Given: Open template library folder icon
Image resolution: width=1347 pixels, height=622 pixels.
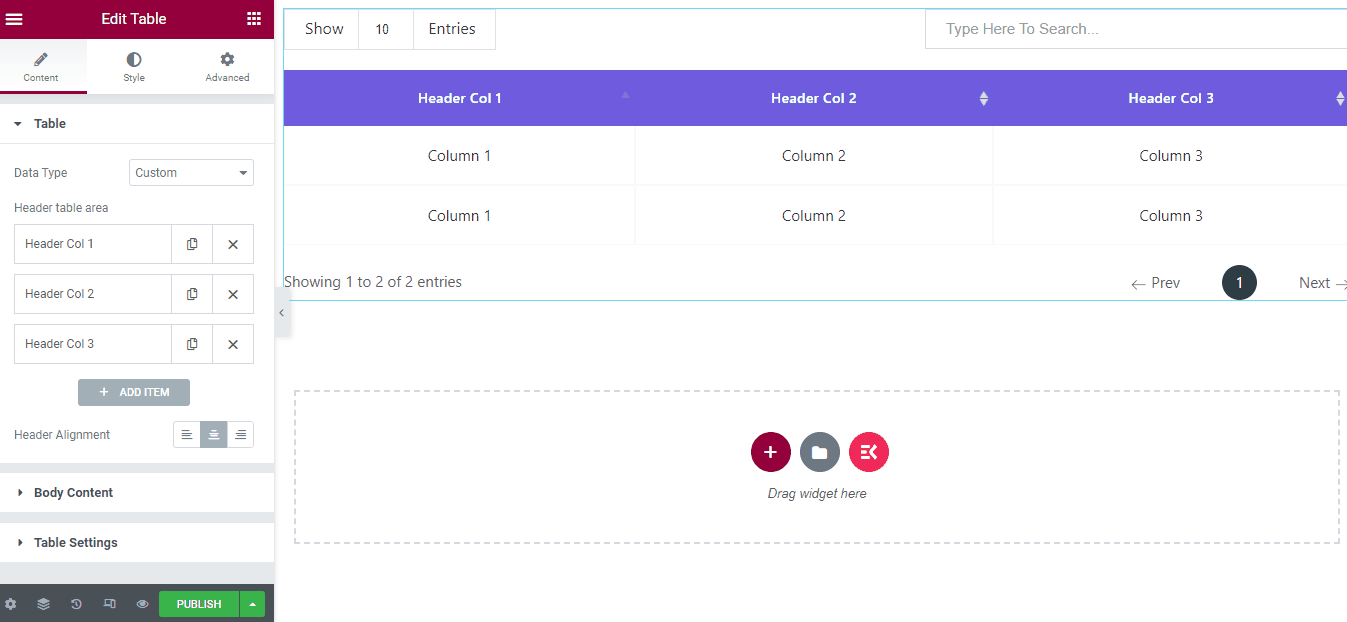Looking at the screenshot, I should (x=819, y=452).
